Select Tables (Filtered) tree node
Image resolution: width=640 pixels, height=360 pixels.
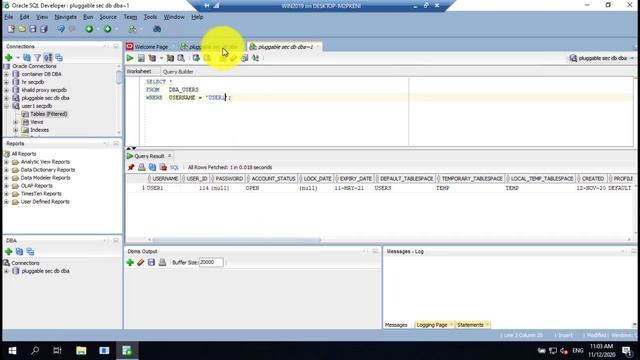49,114
